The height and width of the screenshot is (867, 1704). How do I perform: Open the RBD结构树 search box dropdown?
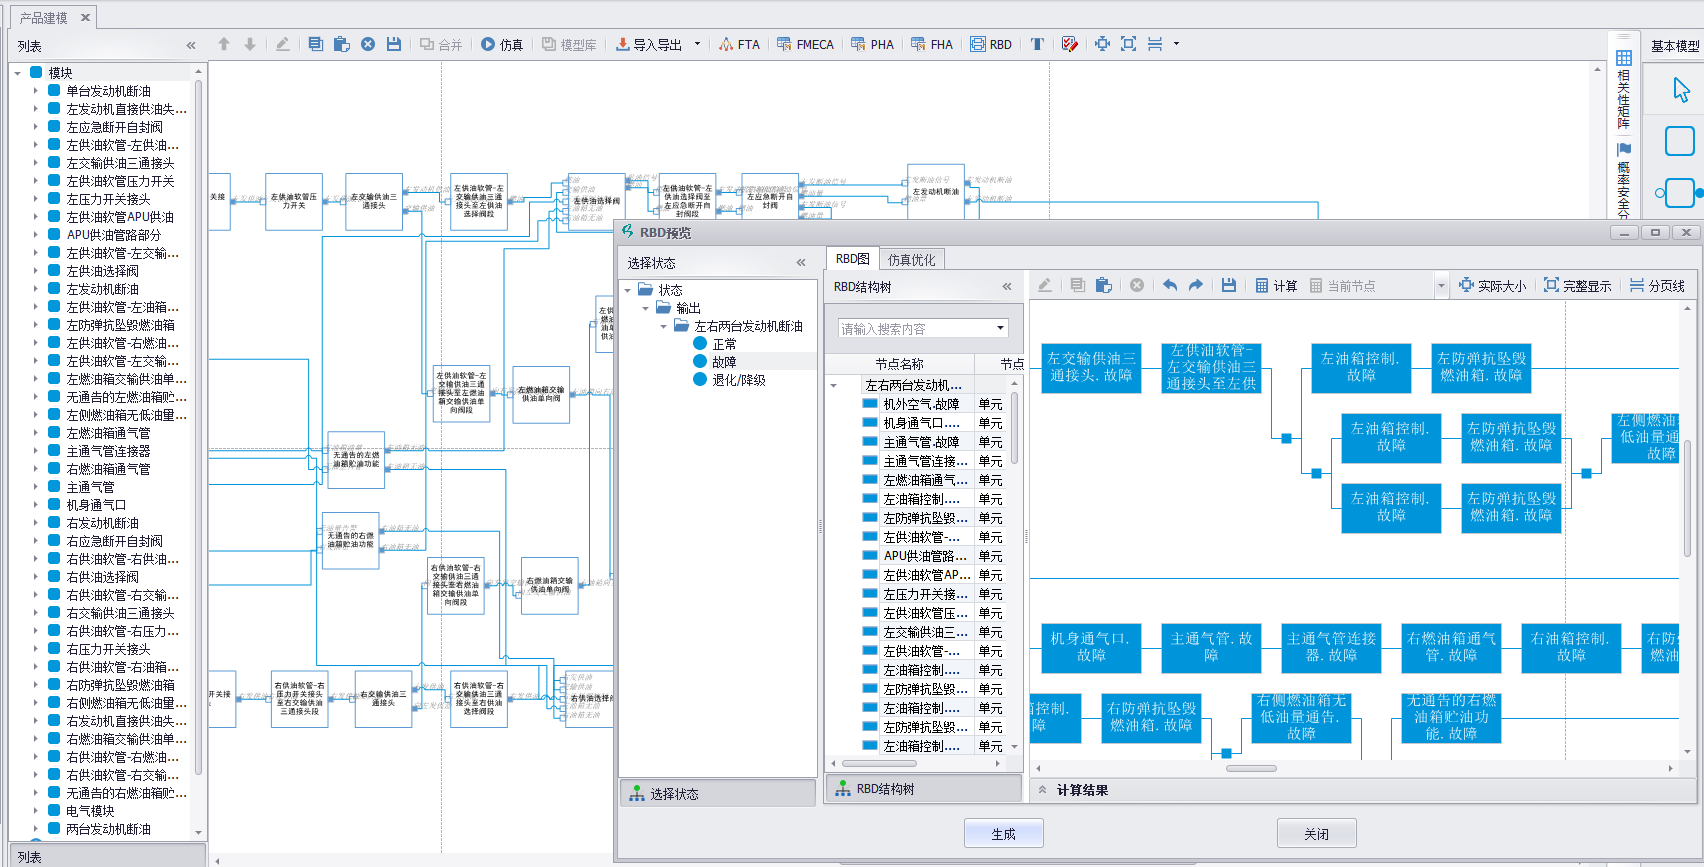(x=1000, y=329)
